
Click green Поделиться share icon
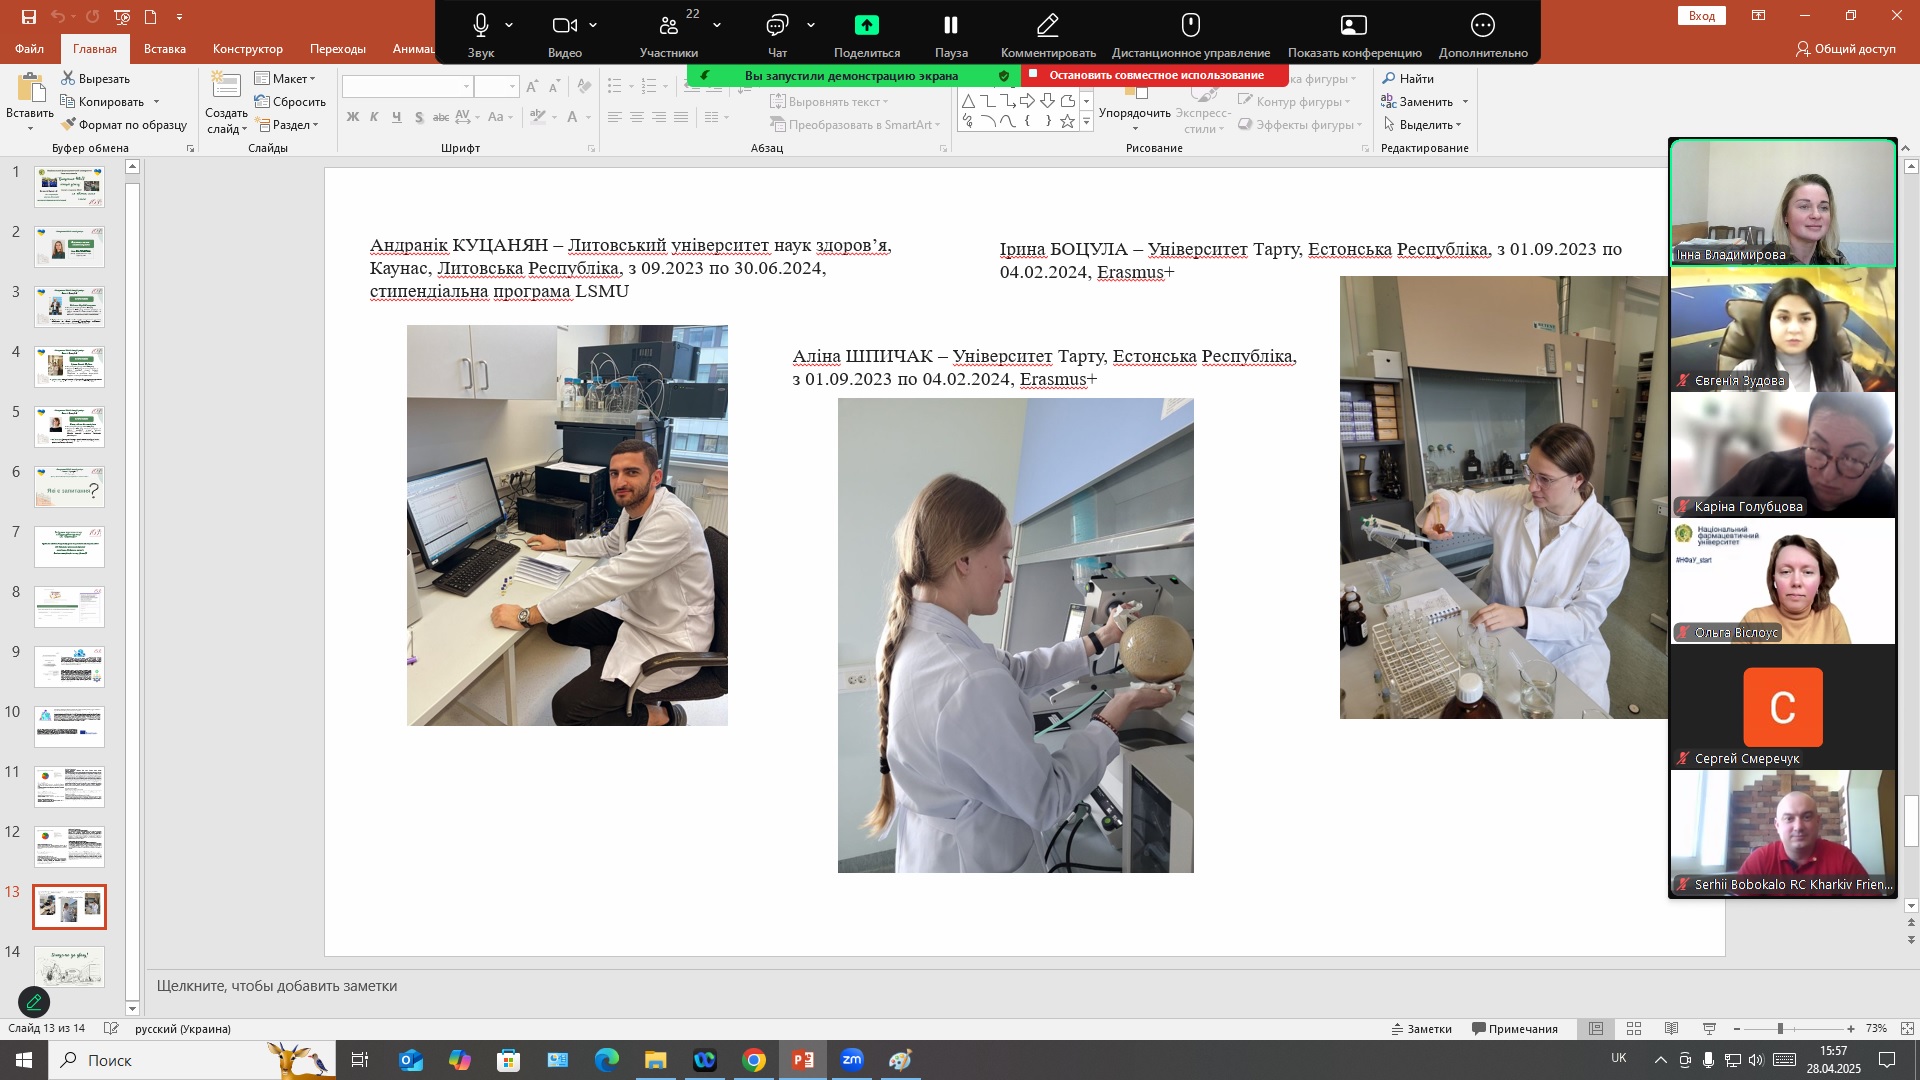[x=867, y=25]
